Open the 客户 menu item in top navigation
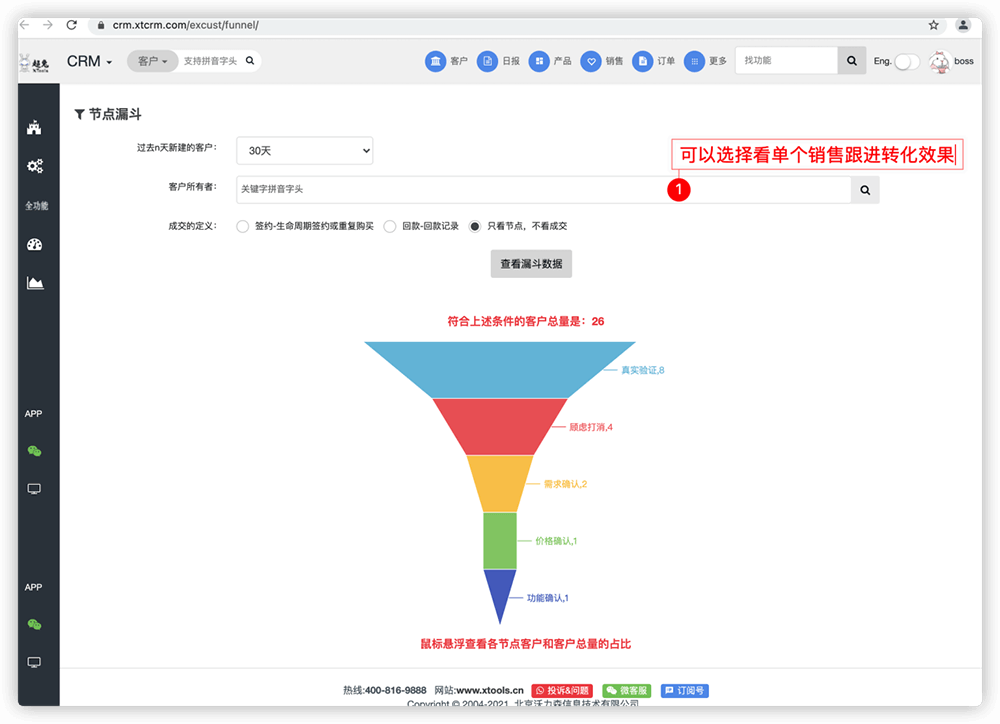This screenshot has height=724, width=1000. click(459, 61)
